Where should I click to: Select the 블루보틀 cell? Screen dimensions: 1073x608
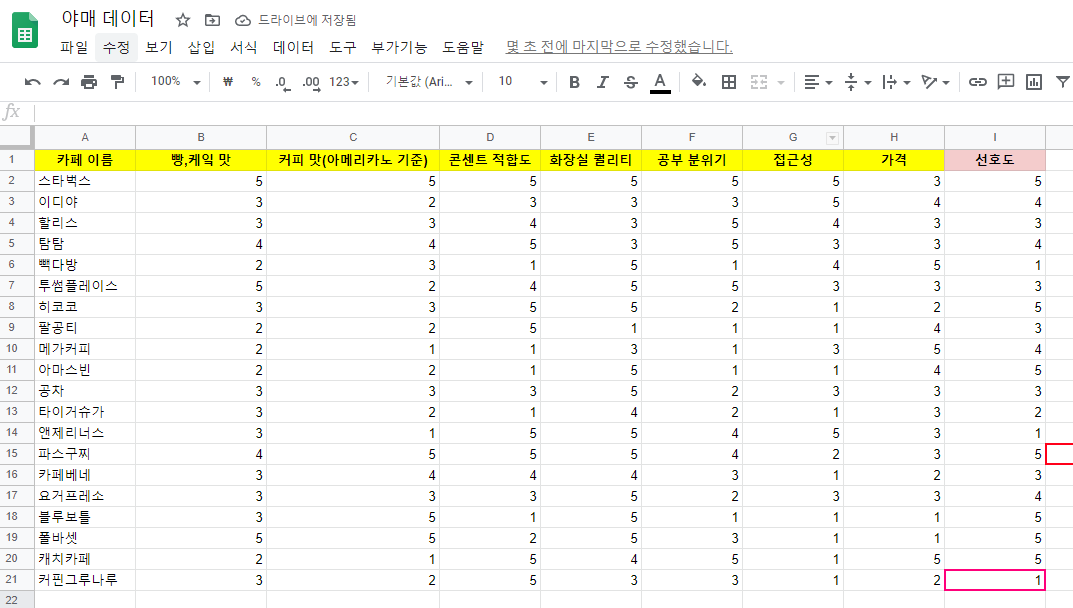click(85, 517)
